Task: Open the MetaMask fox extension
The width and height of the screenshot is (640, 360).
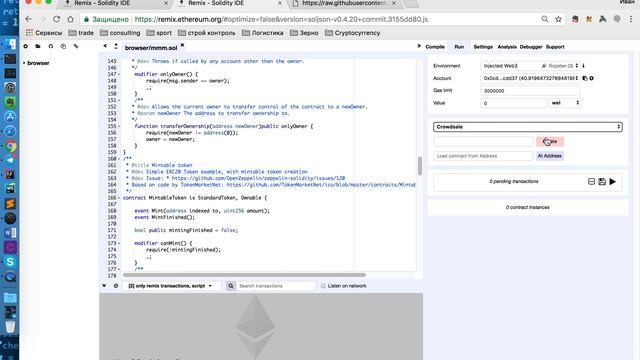Action: click(x=589, y=19)
